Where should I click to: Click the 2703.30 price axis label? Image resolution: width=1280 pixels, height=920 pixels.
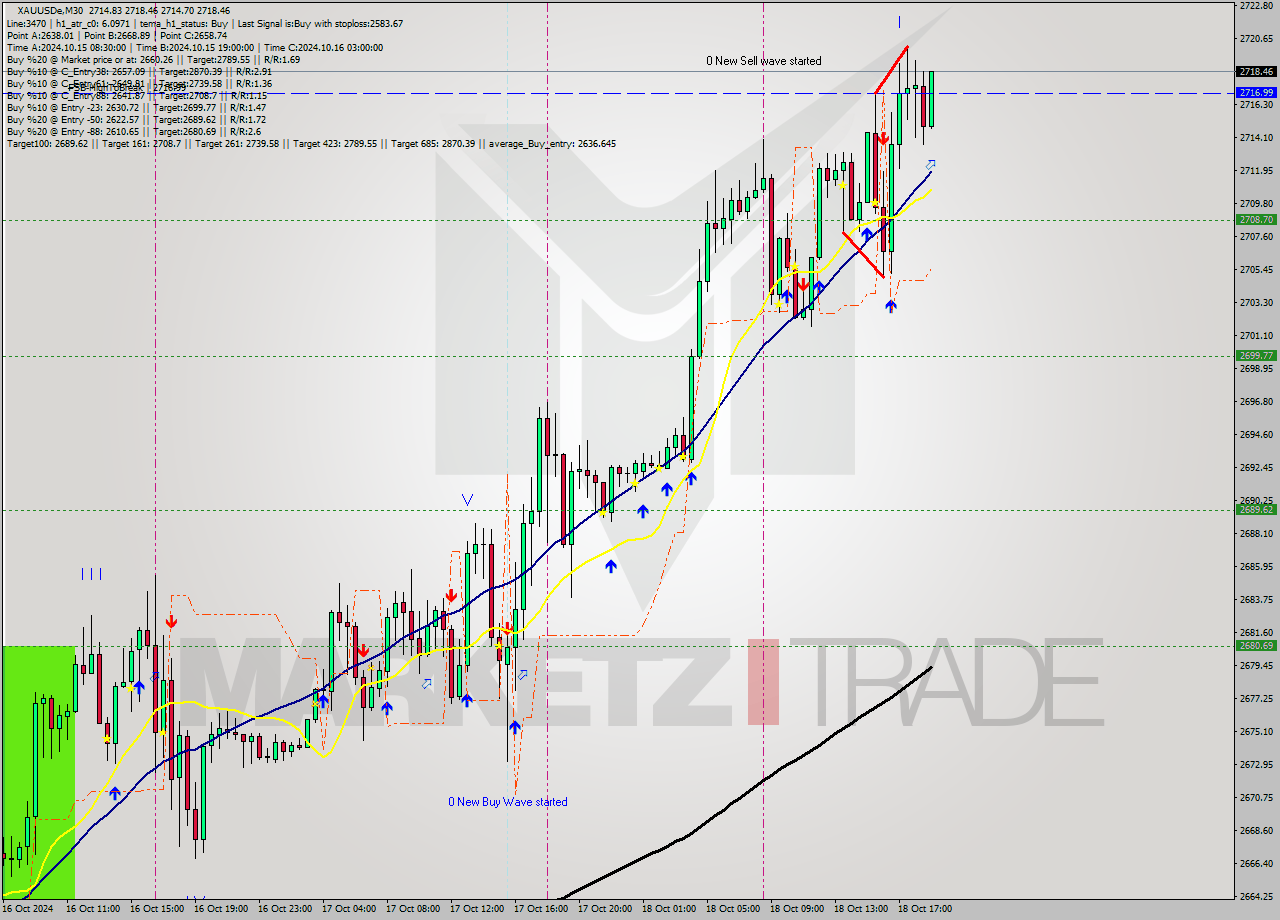[1255, 302]
